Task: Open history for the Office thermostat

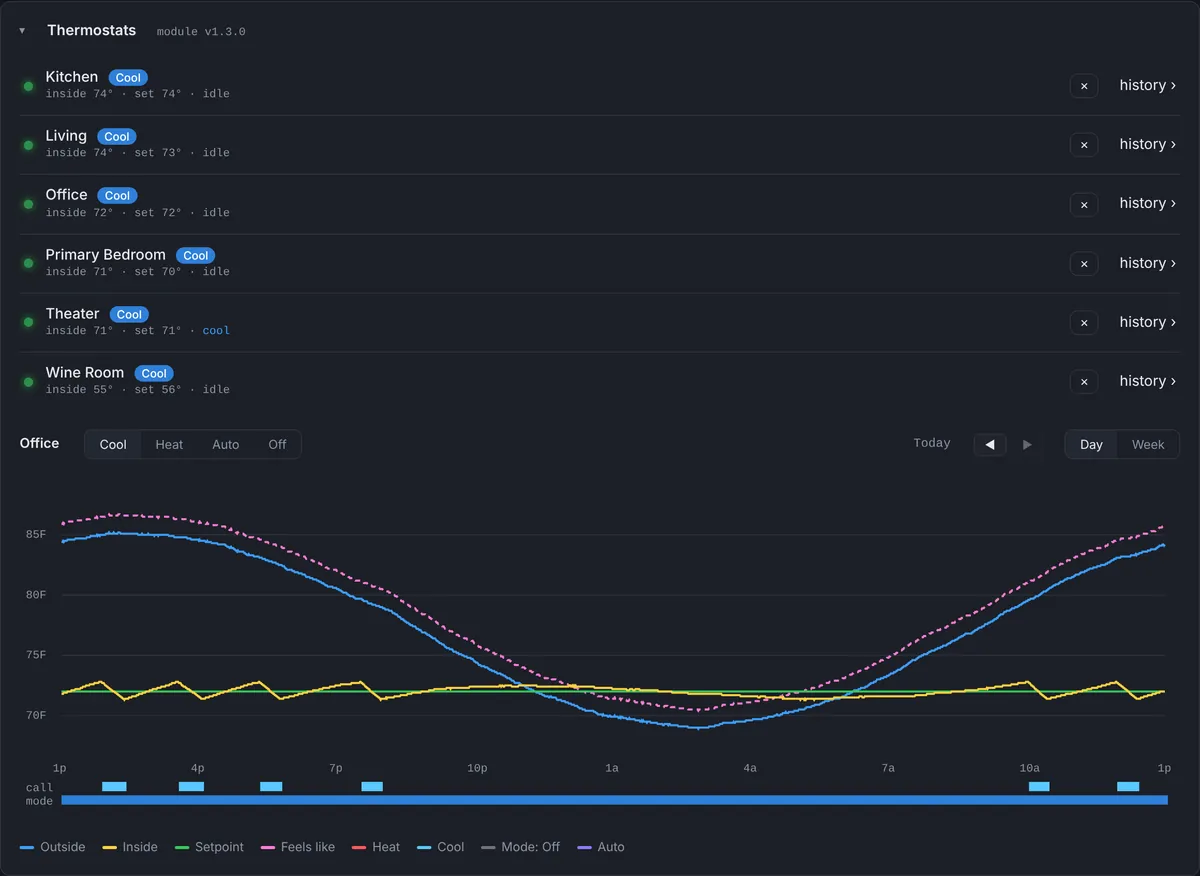Action: point(1147,203)
